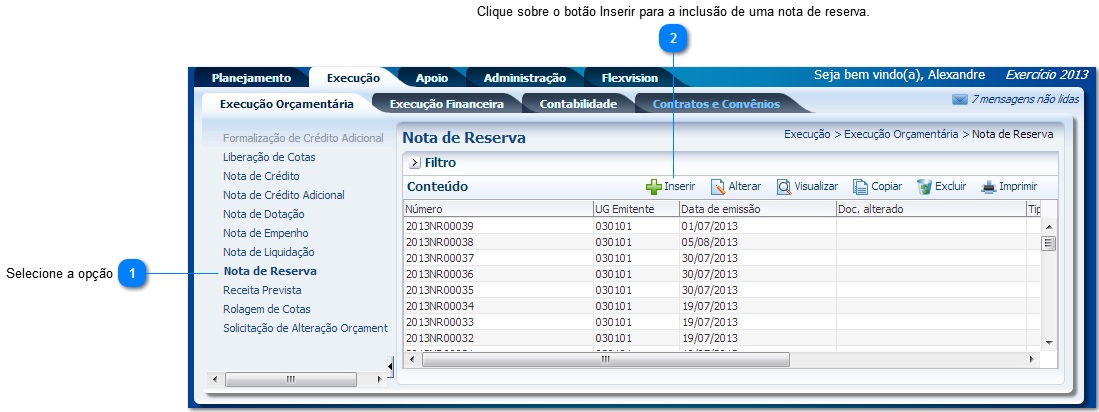Click the sidebar's horizontal scrollbar thumb
This screenshot has height=412, width=1099.
(290, 379)
